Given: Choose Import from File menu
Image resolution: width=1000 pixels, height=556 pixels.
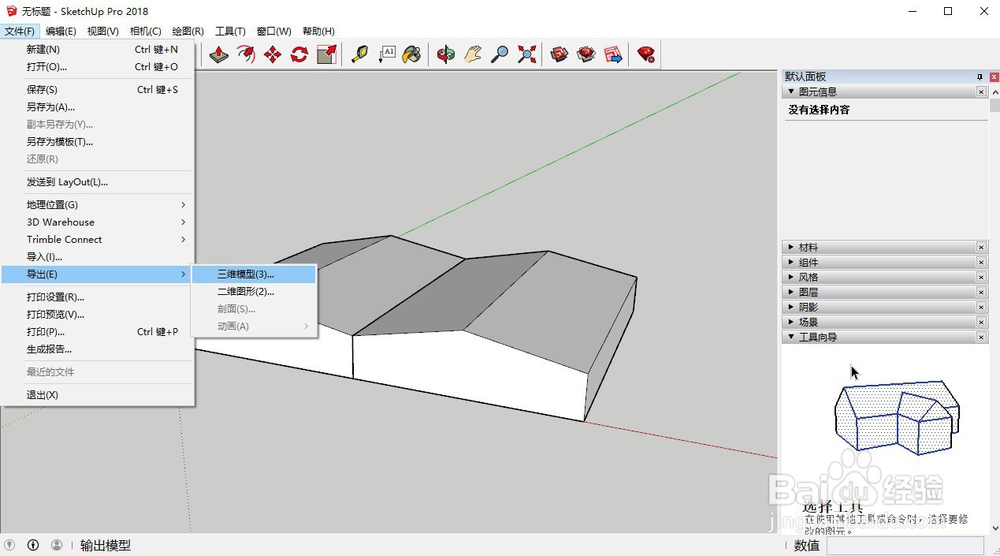Looking at the screenshot, I should (97, 257).
